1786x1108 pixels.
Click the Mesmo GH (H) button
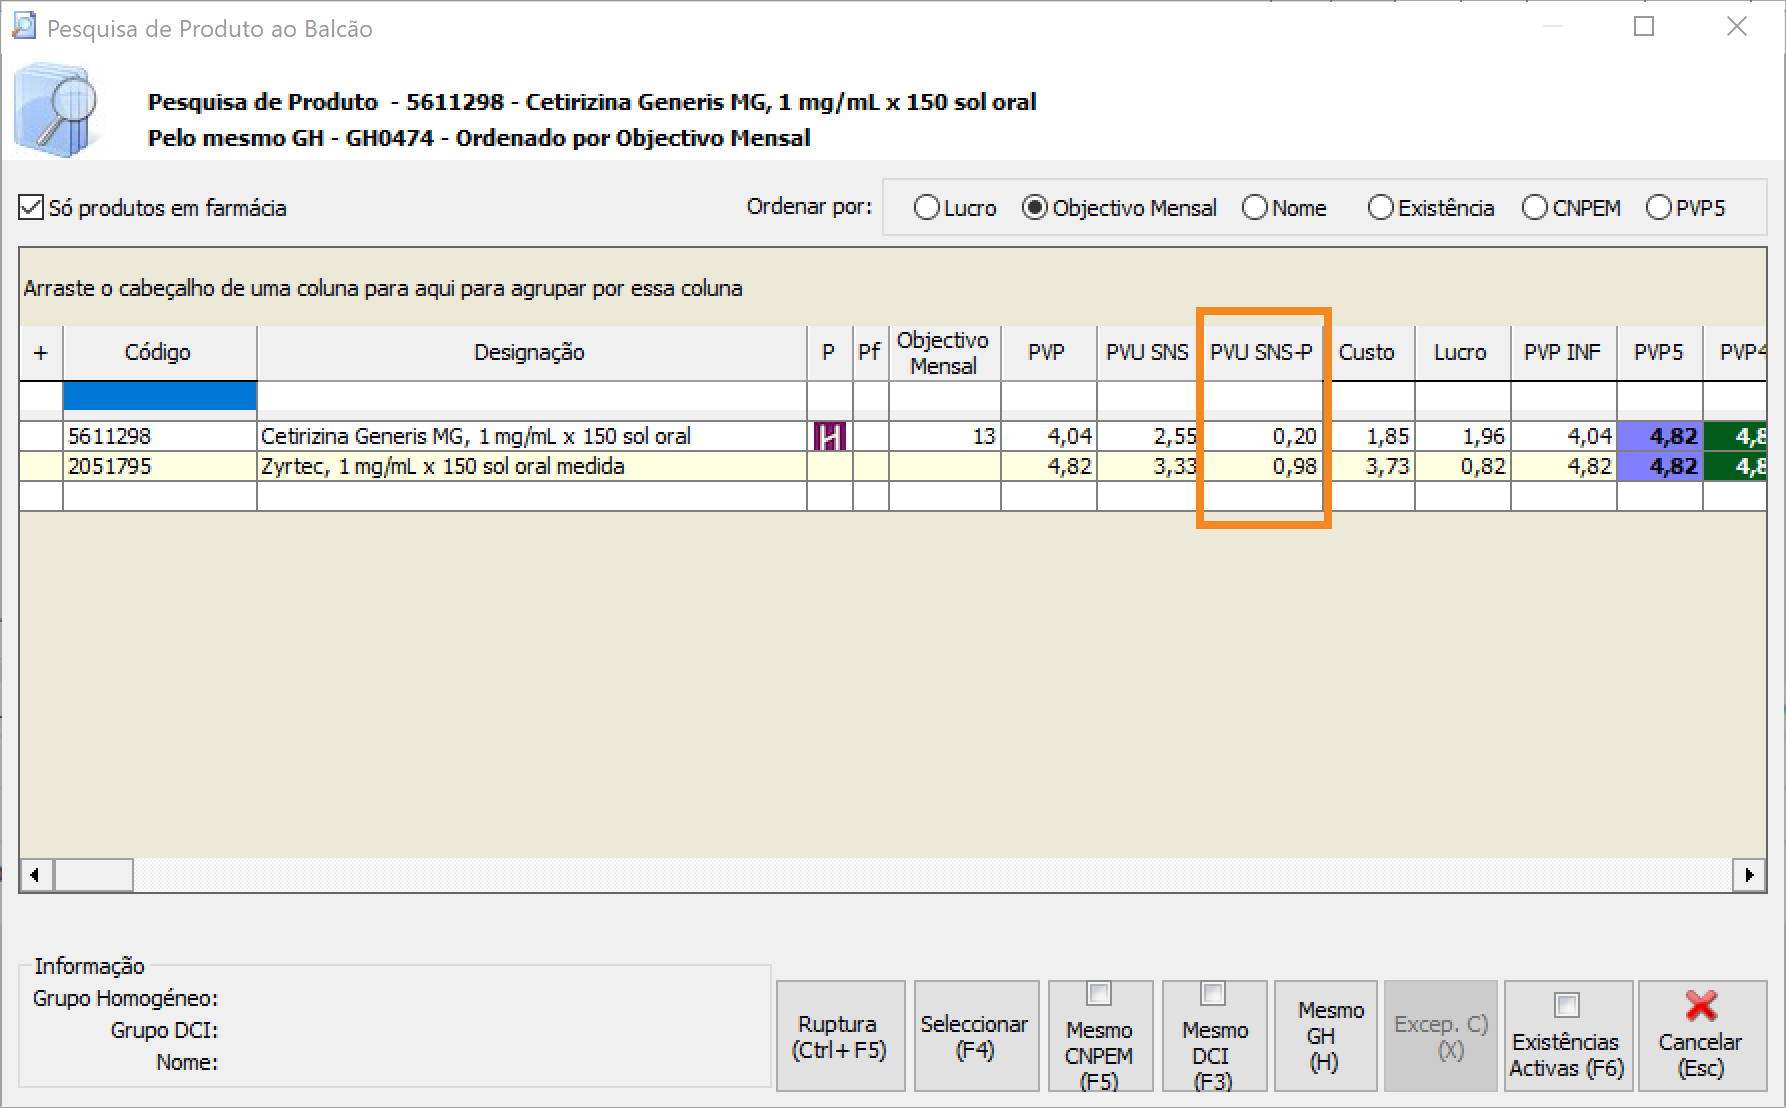point(1324,1036)
